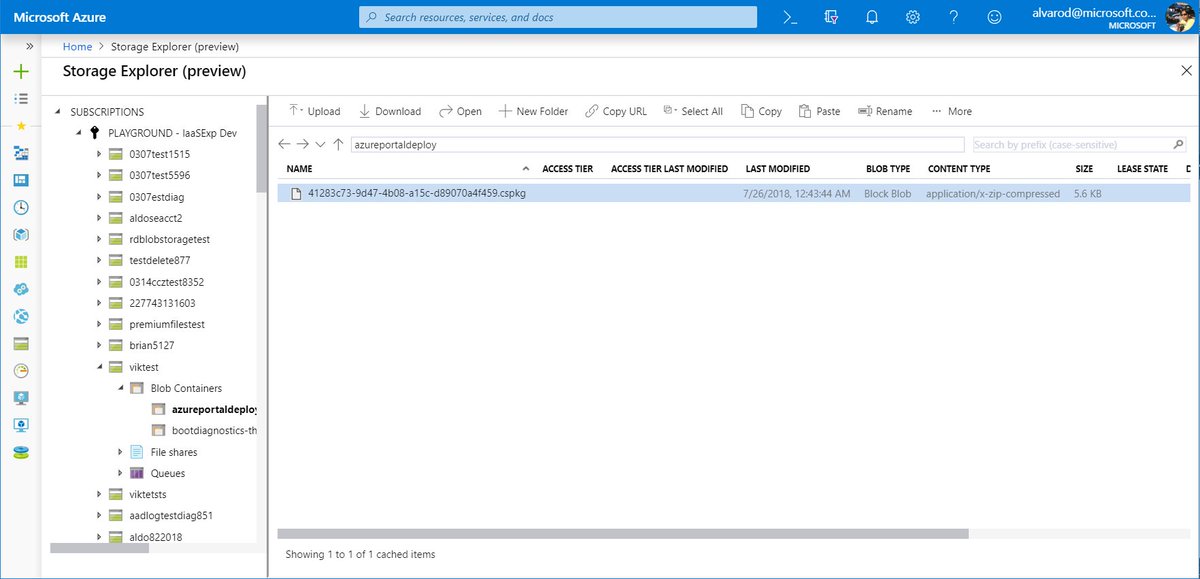Select the bootdiagnostics container

tap(214, 430)
